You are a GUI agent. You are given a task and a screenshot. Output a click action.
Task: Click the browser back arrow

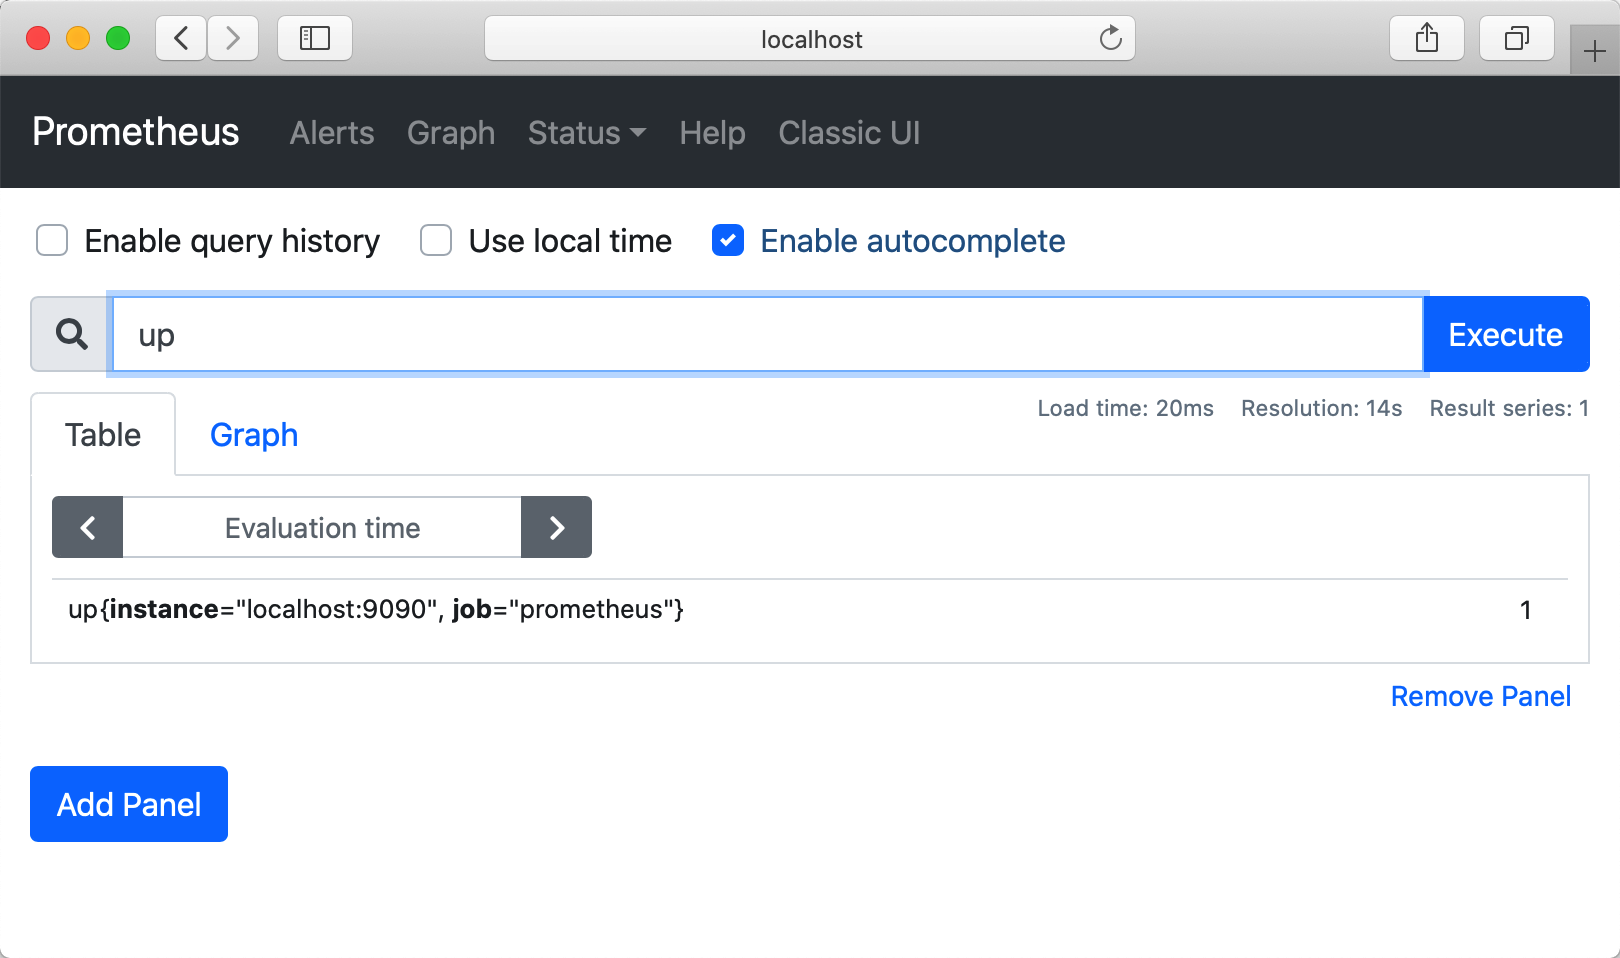pos(181,38)
